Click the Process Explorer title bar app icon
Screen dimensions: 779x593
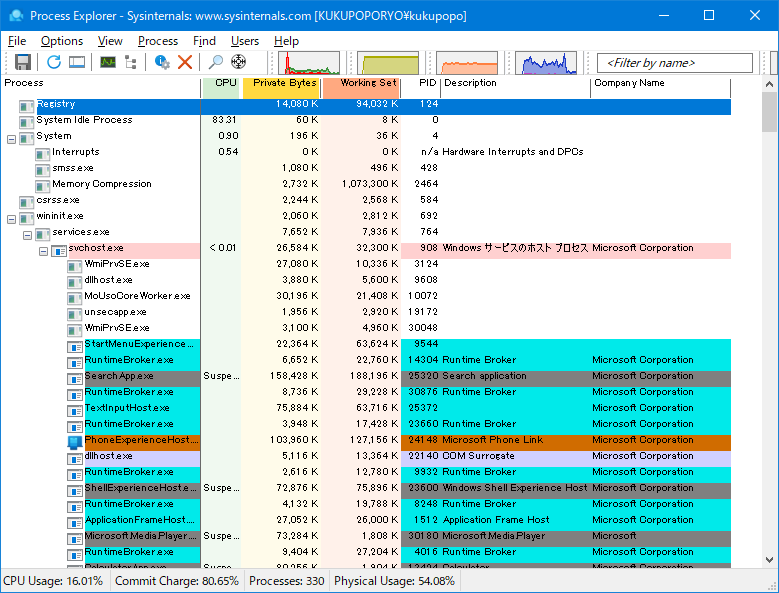point(16,15)
